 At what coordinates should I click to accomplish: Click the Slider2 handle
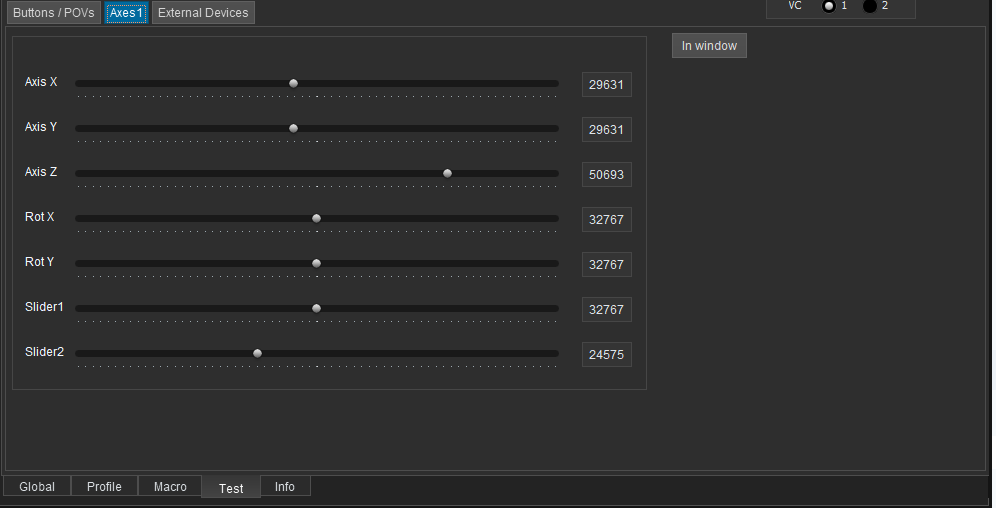click(x=257, y=354)
